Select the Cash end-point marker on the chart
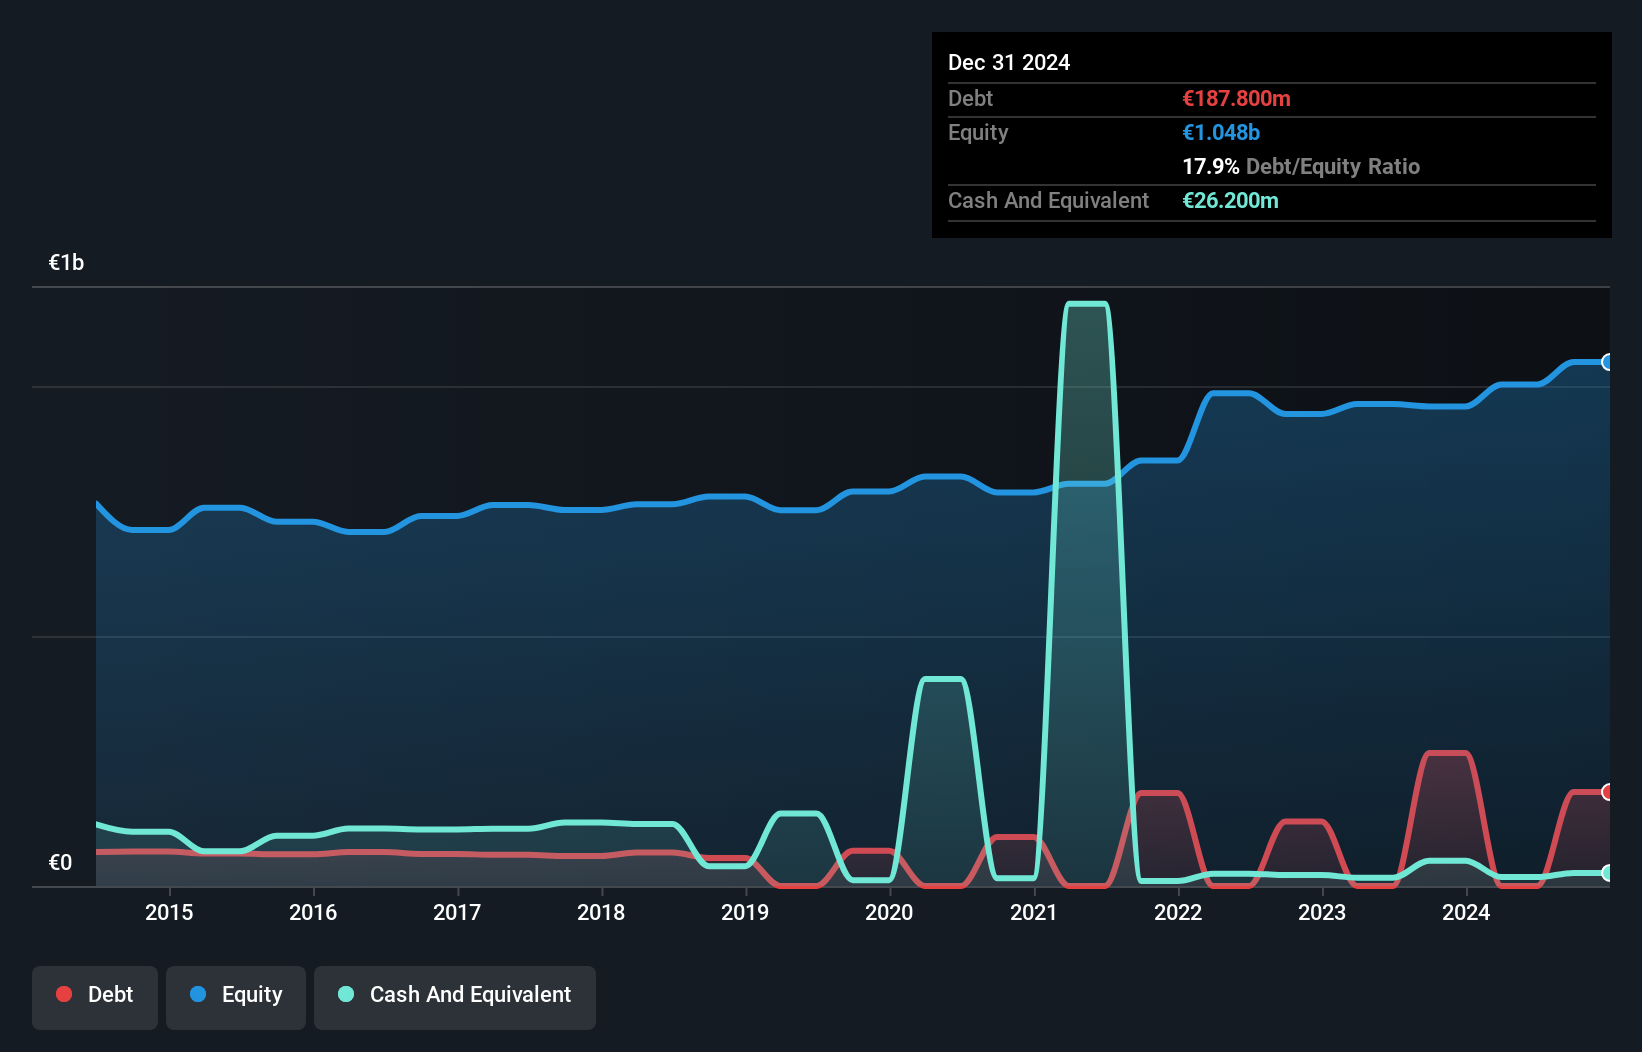Screen dimensions: 1642x1052 [x=1608, y=873]
